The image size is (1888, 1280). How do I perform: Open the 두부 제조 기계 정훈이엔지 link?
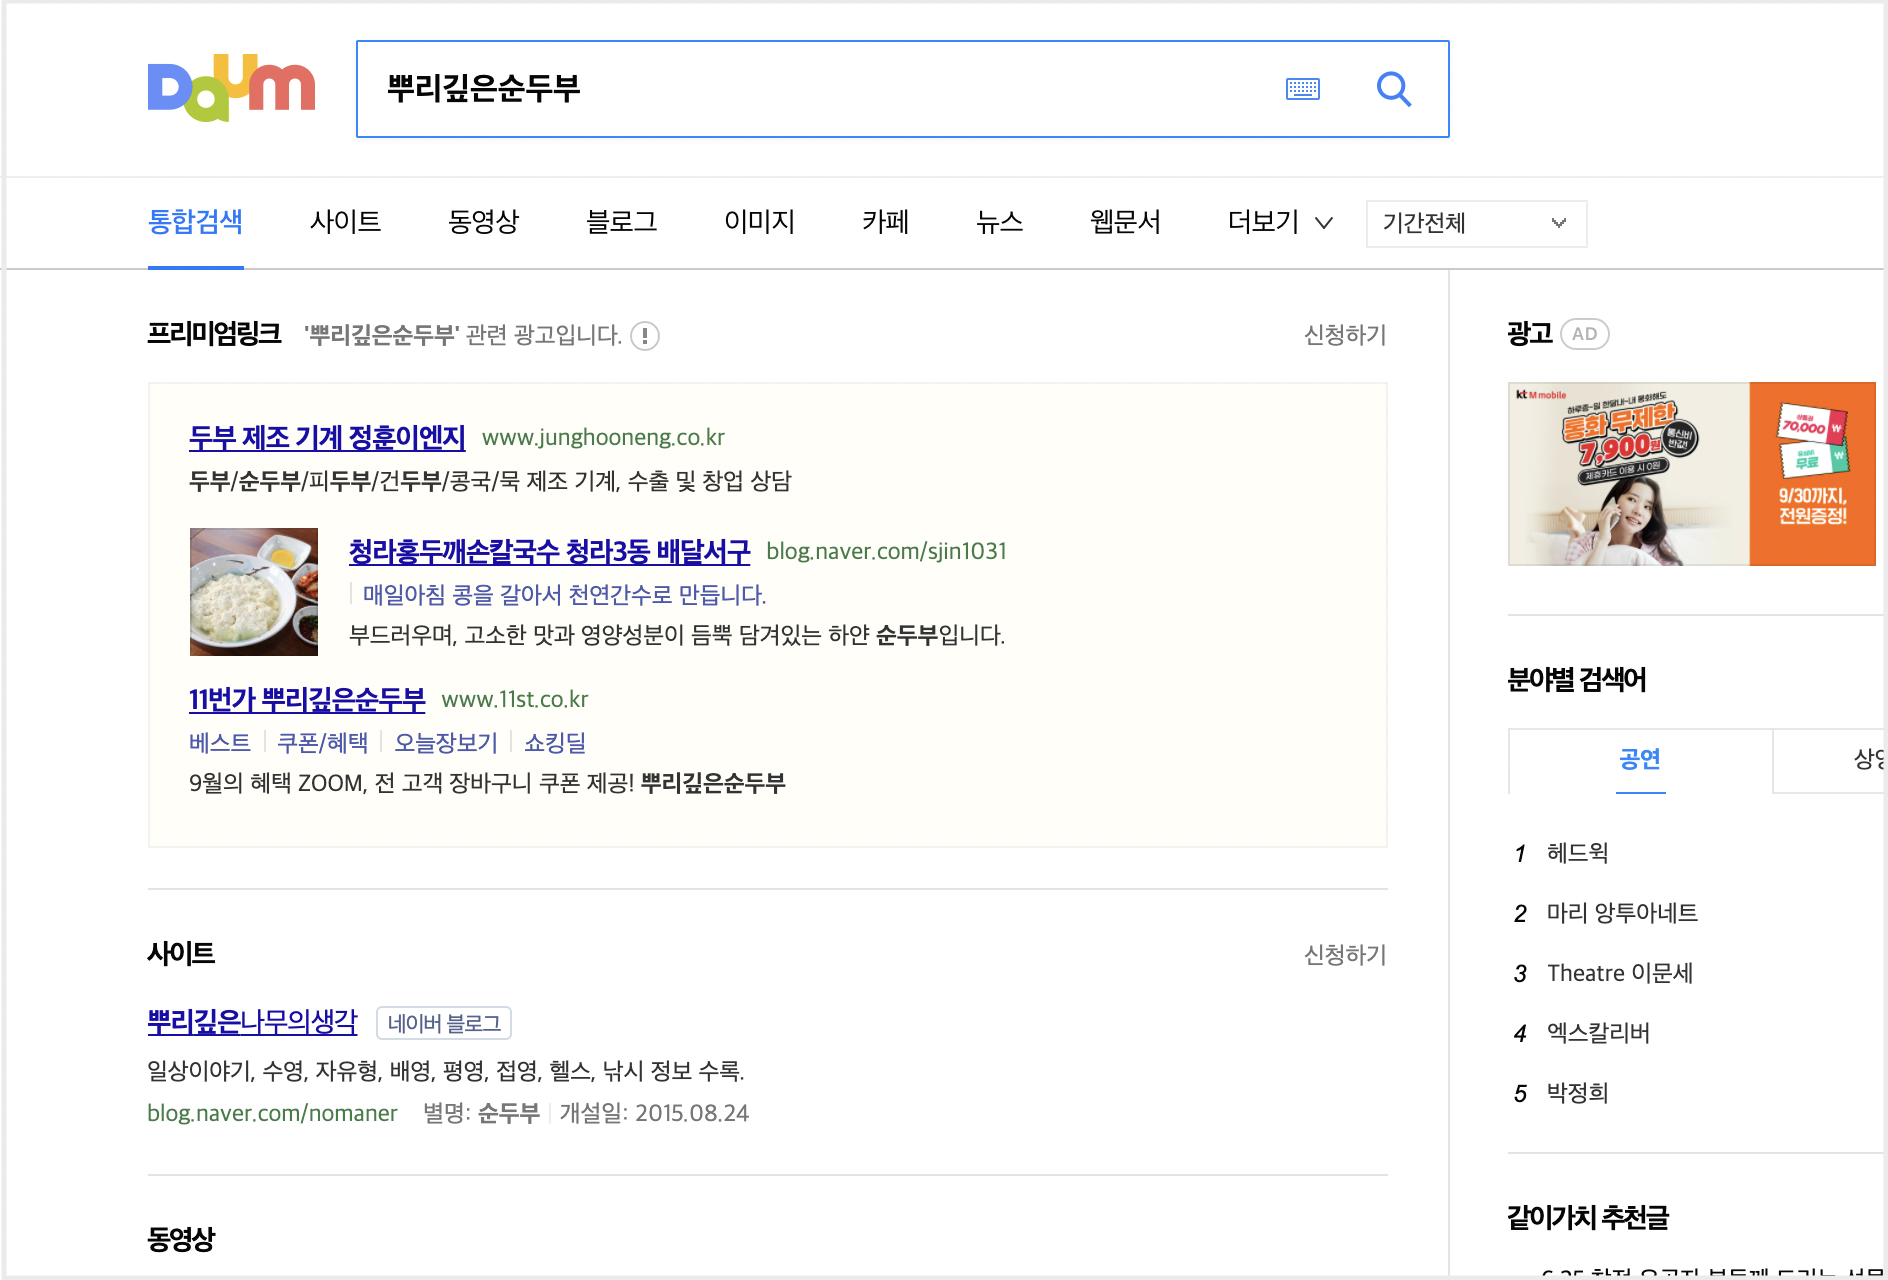(x=327, y=437)
